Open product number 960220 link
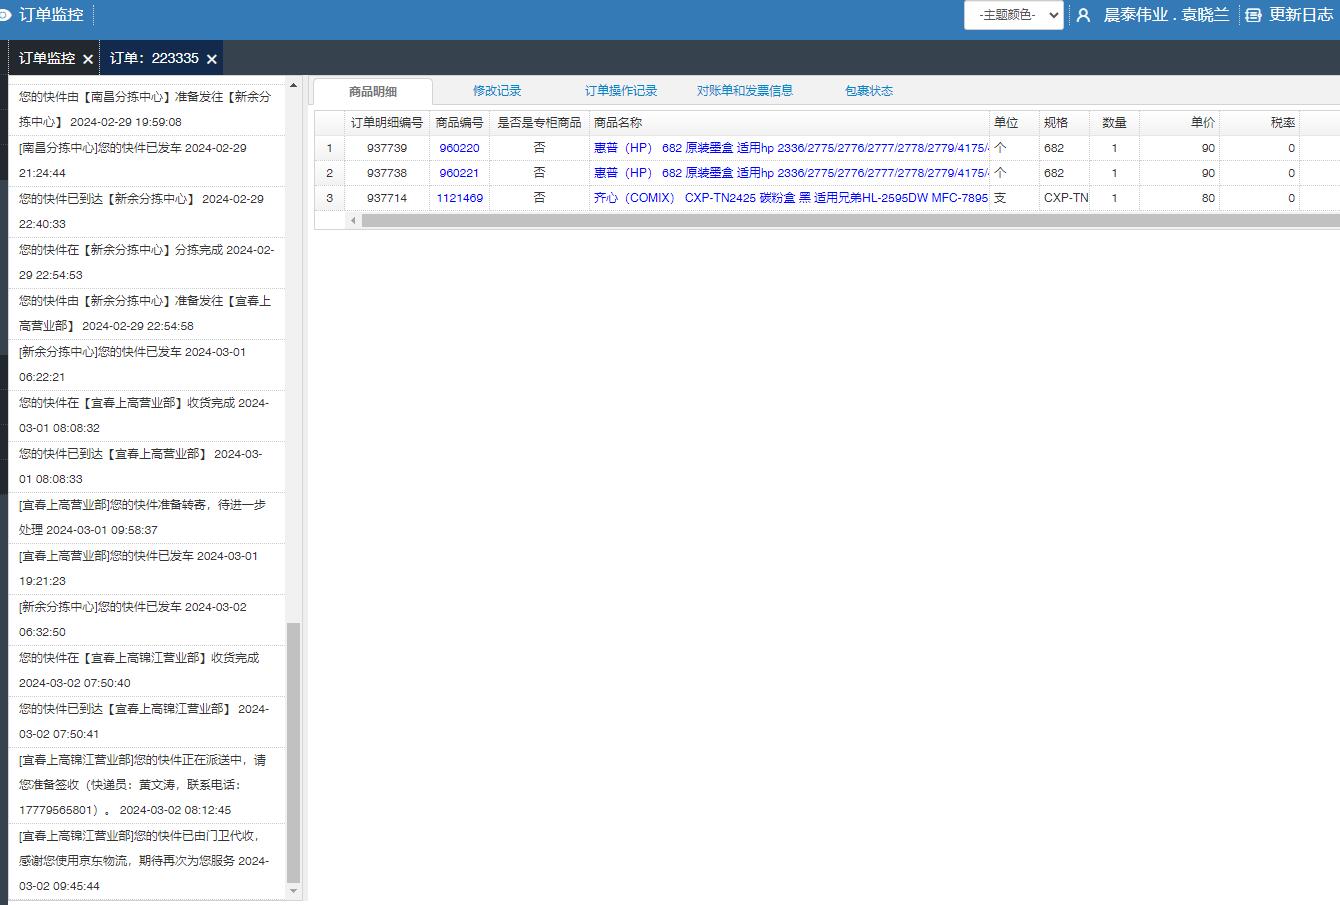1340x905 pixels. [x=459, y=148]
